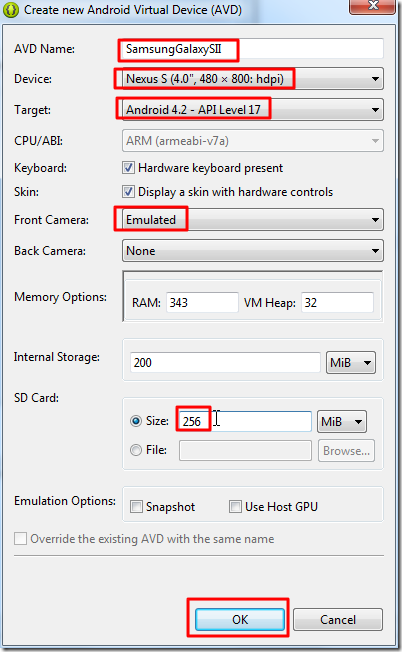
Task: Confirm the AVD with the OK button
Action: (x=240, y=620)
